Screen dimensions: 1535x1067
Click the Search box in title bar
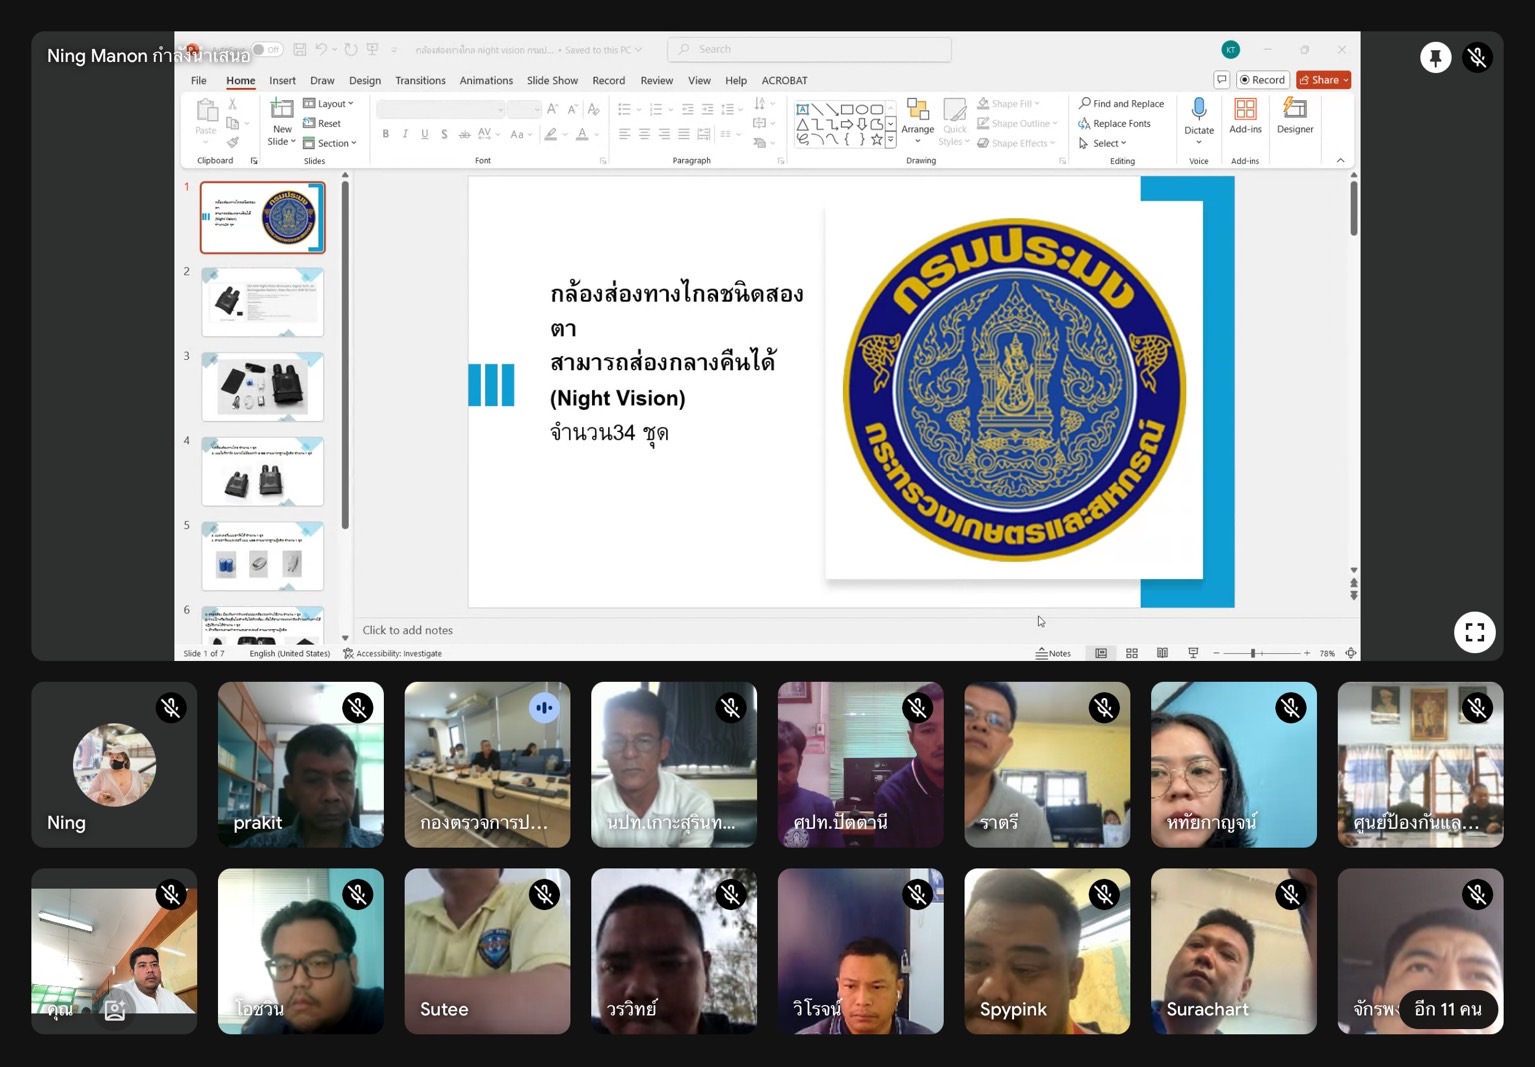coord(809,49)
